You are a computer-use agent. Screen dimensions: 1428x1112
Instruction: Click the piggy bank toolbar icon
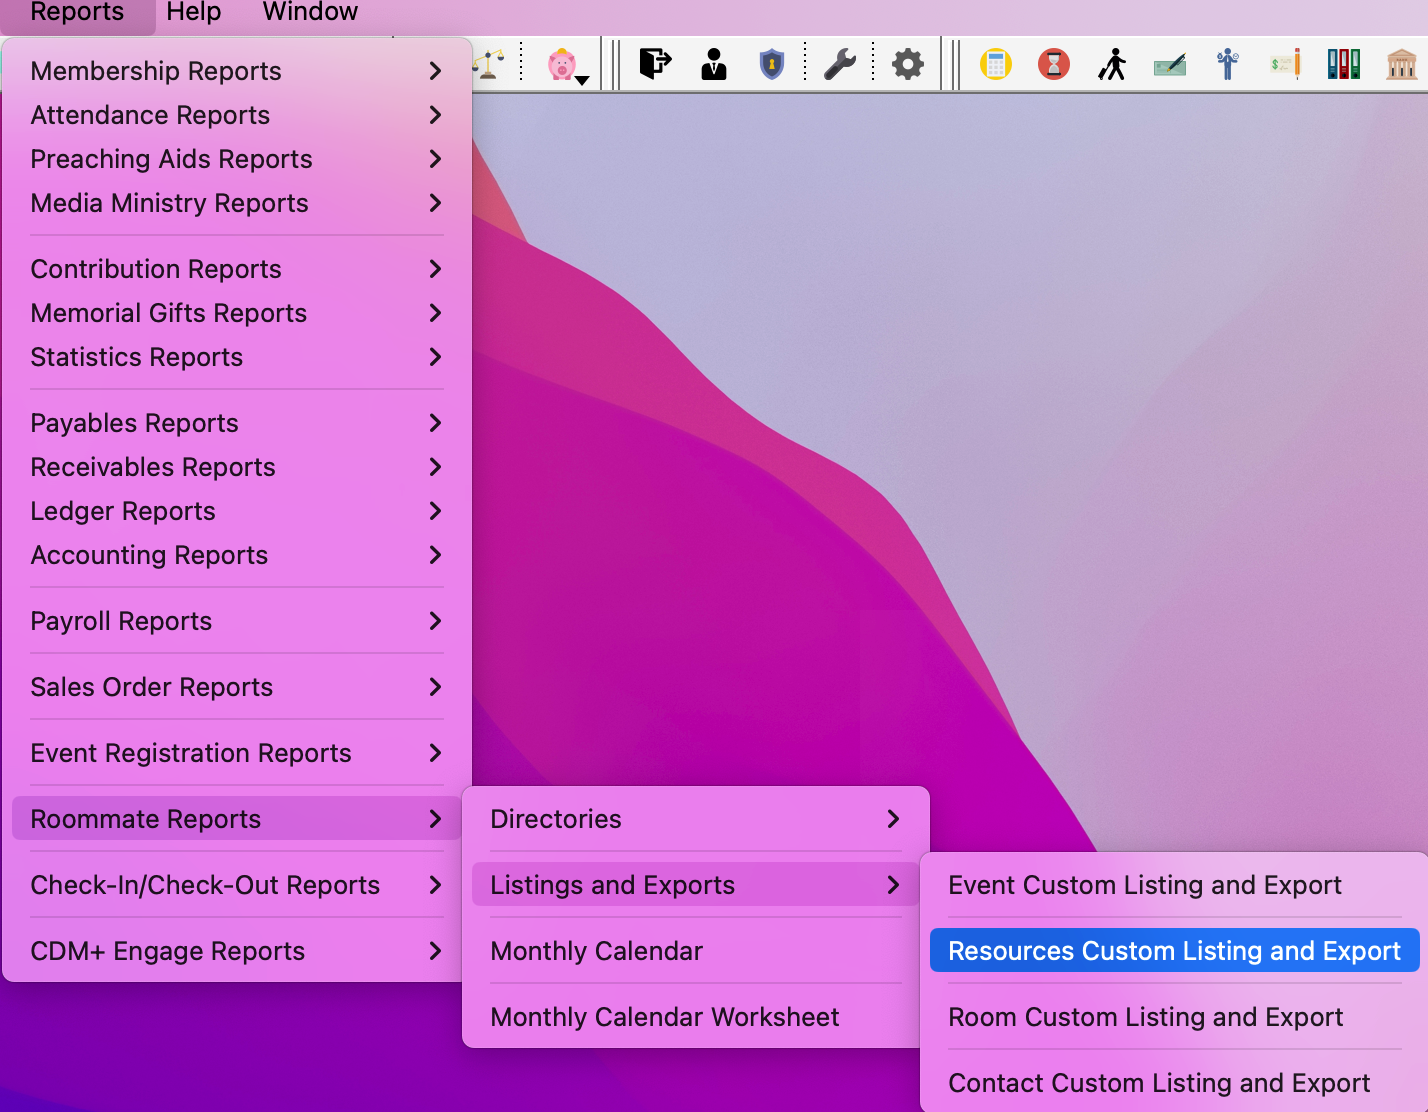pos(561,65)
